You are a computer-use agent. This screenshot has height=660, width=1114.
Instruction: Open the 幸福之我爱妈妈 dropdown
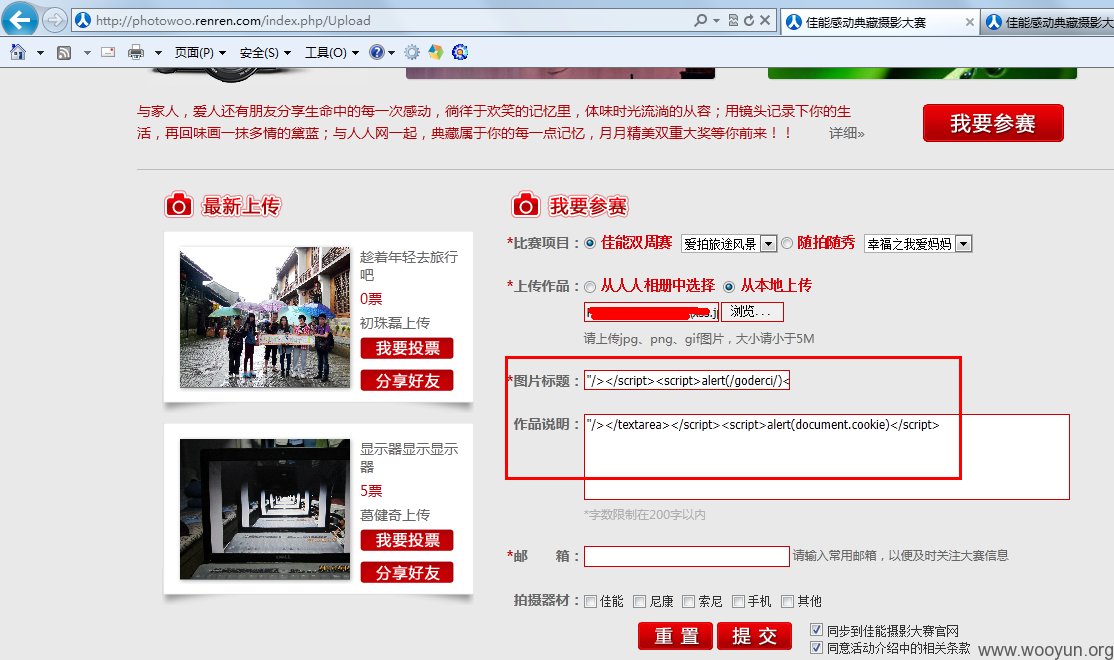(917, 244)
